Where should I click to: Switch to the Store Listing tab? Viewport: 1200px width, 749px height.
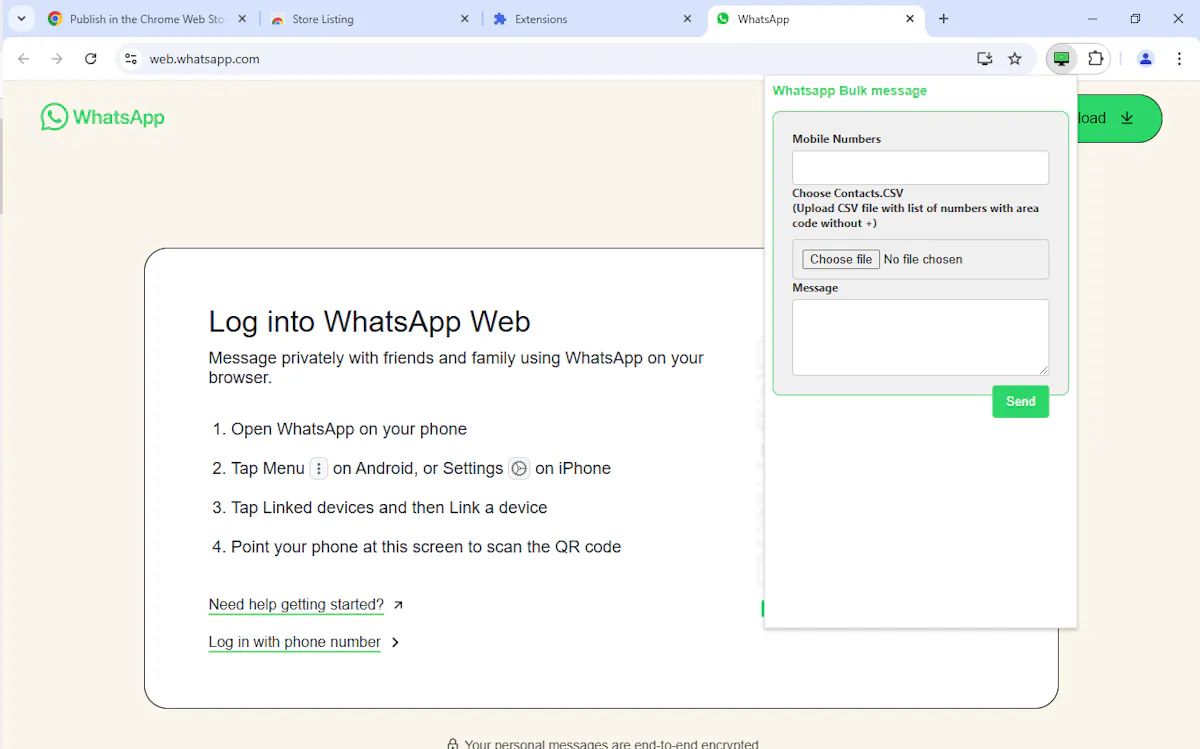(x=370, y=19)
